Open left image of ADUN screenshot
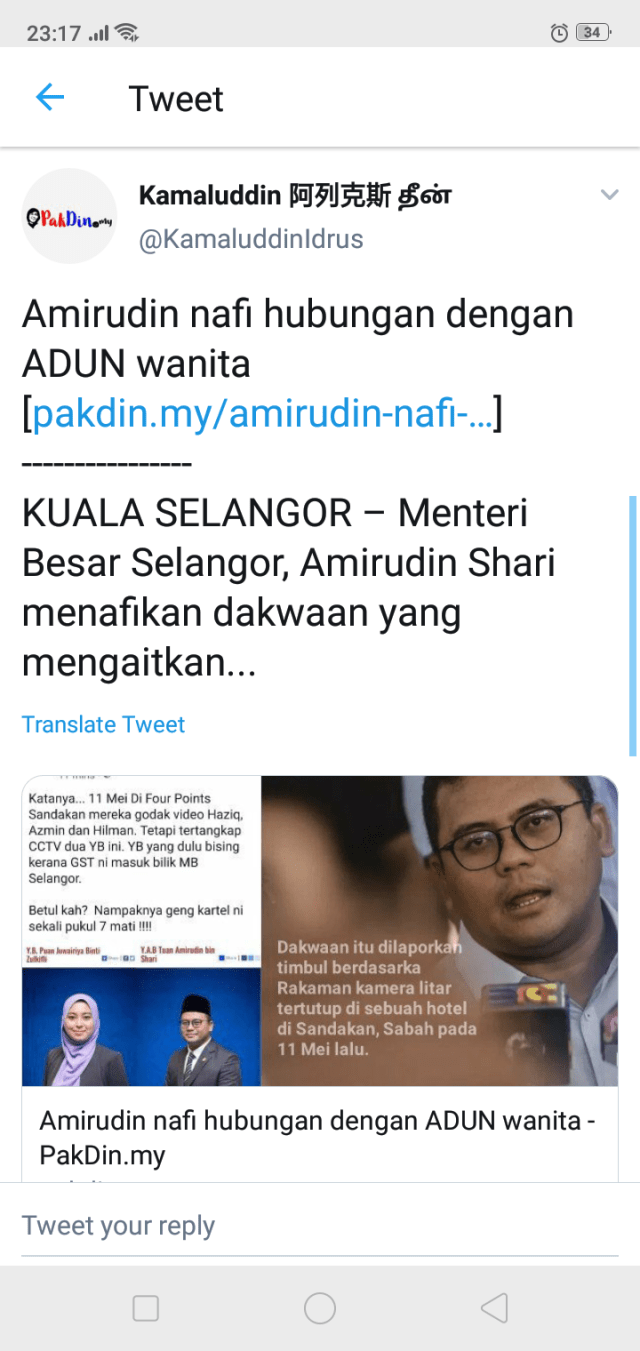The image size is (640, 1351). point(141,931)
